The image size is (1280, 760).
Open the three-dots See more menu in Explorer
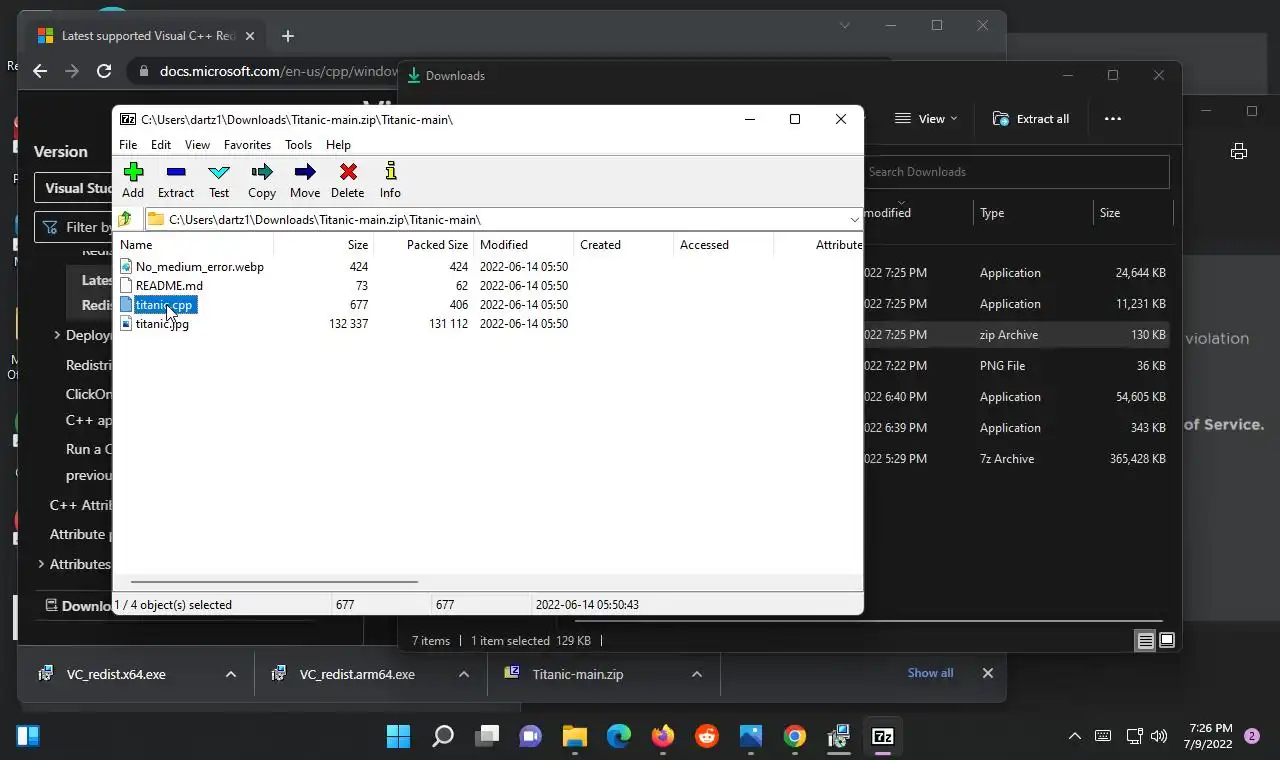(x=1113, y=118)
